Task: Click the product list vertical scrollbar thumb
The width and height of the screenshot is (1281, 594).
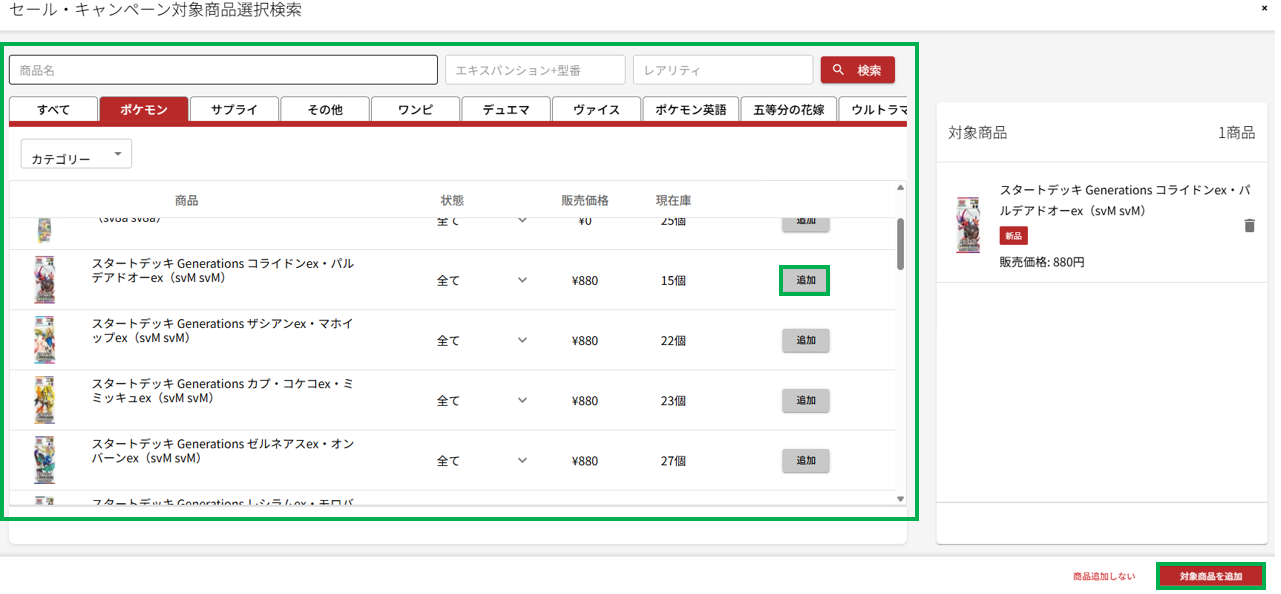Action: click(x=900, y=244)
